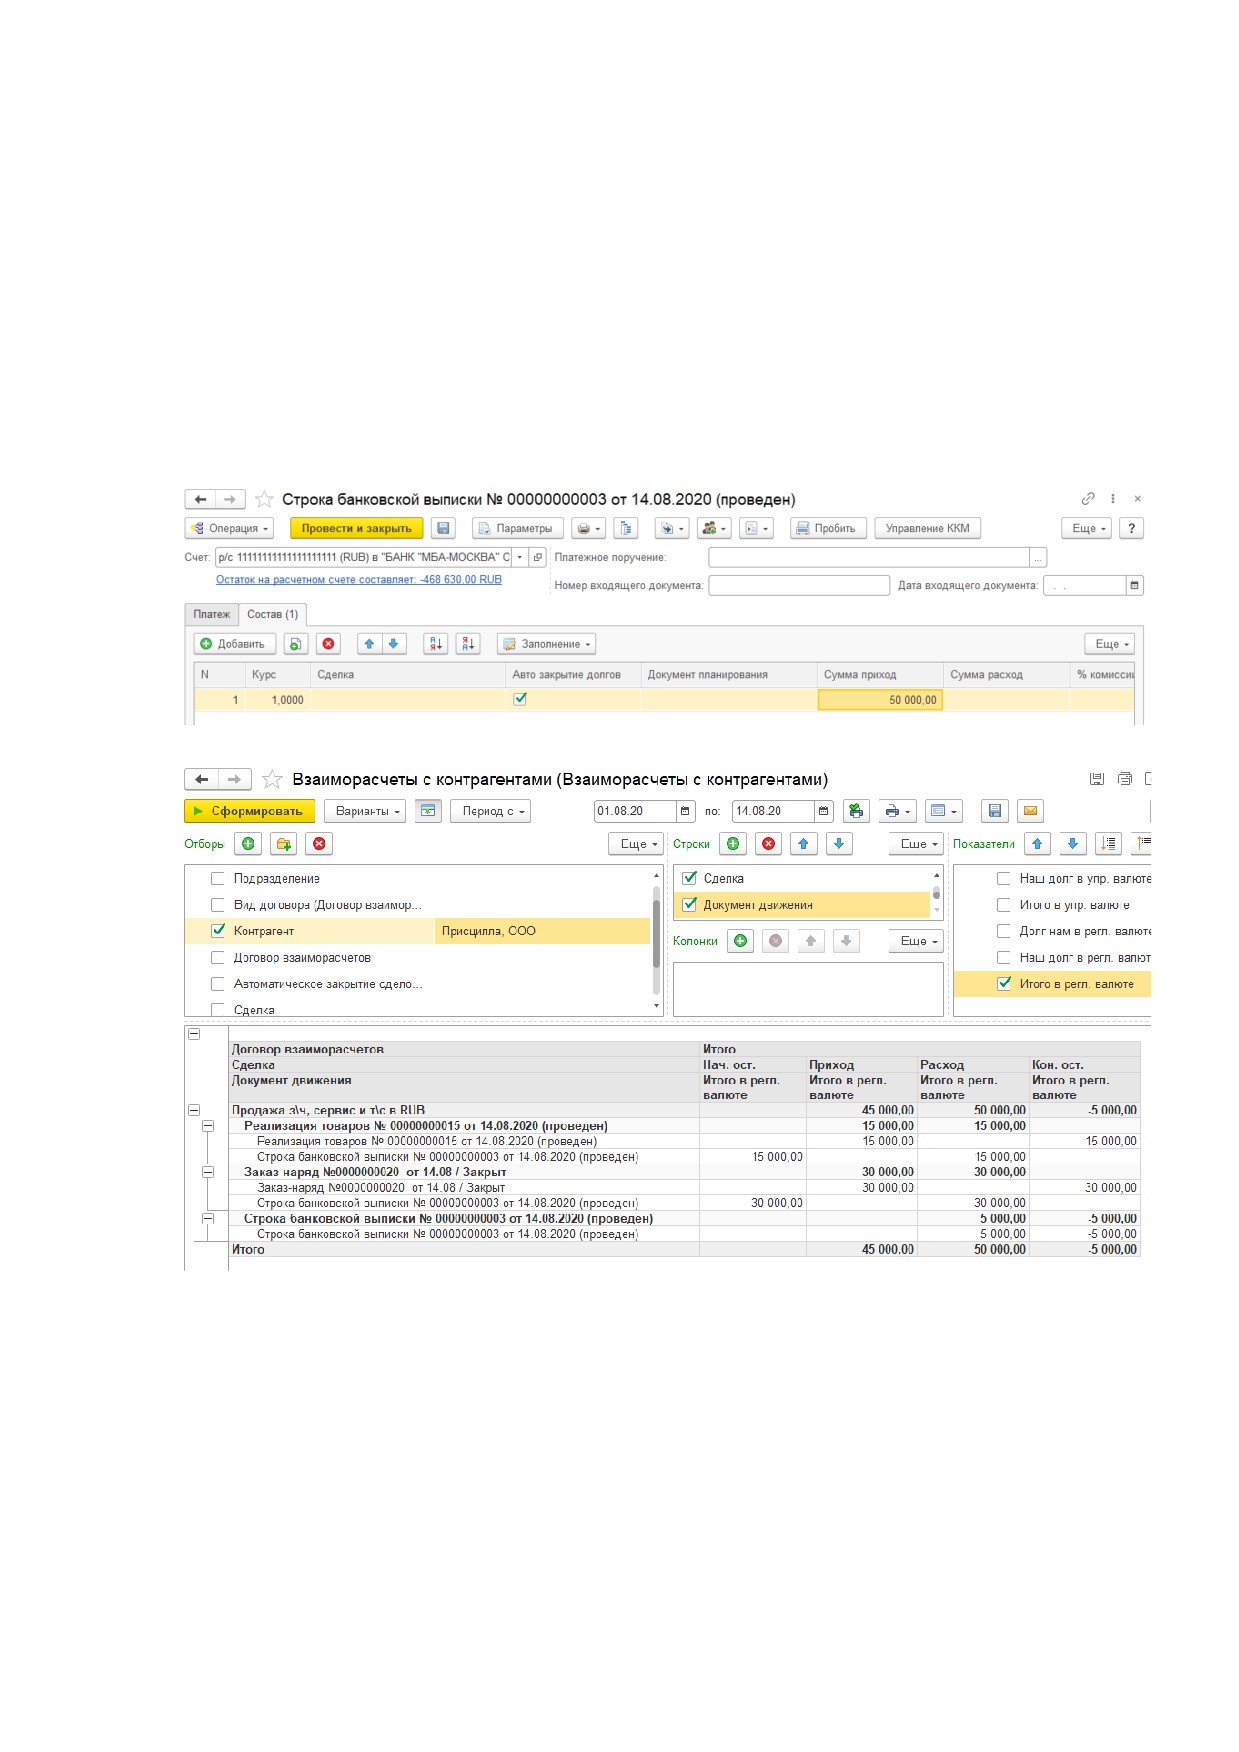This screenshot has height=1752, width=1239.
Task: Open the 'Период с' dropdown
Action: click(490, 811)
